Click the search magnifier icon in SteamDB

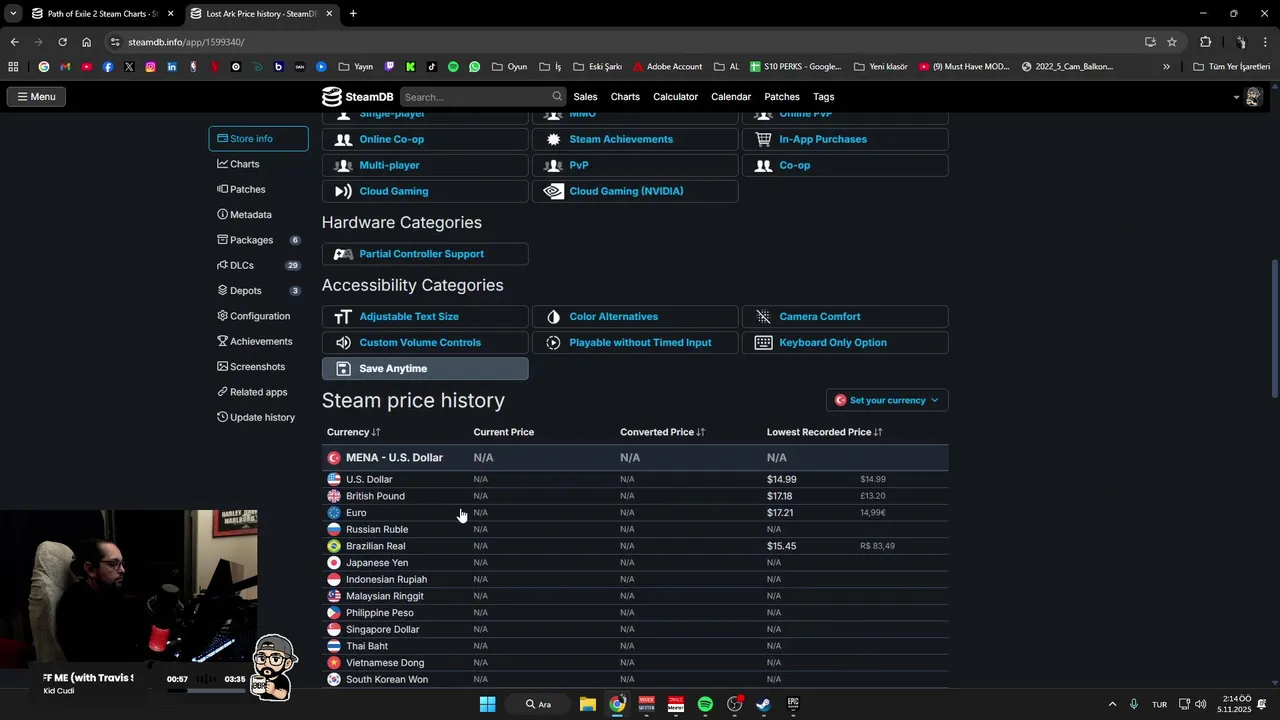557,97
